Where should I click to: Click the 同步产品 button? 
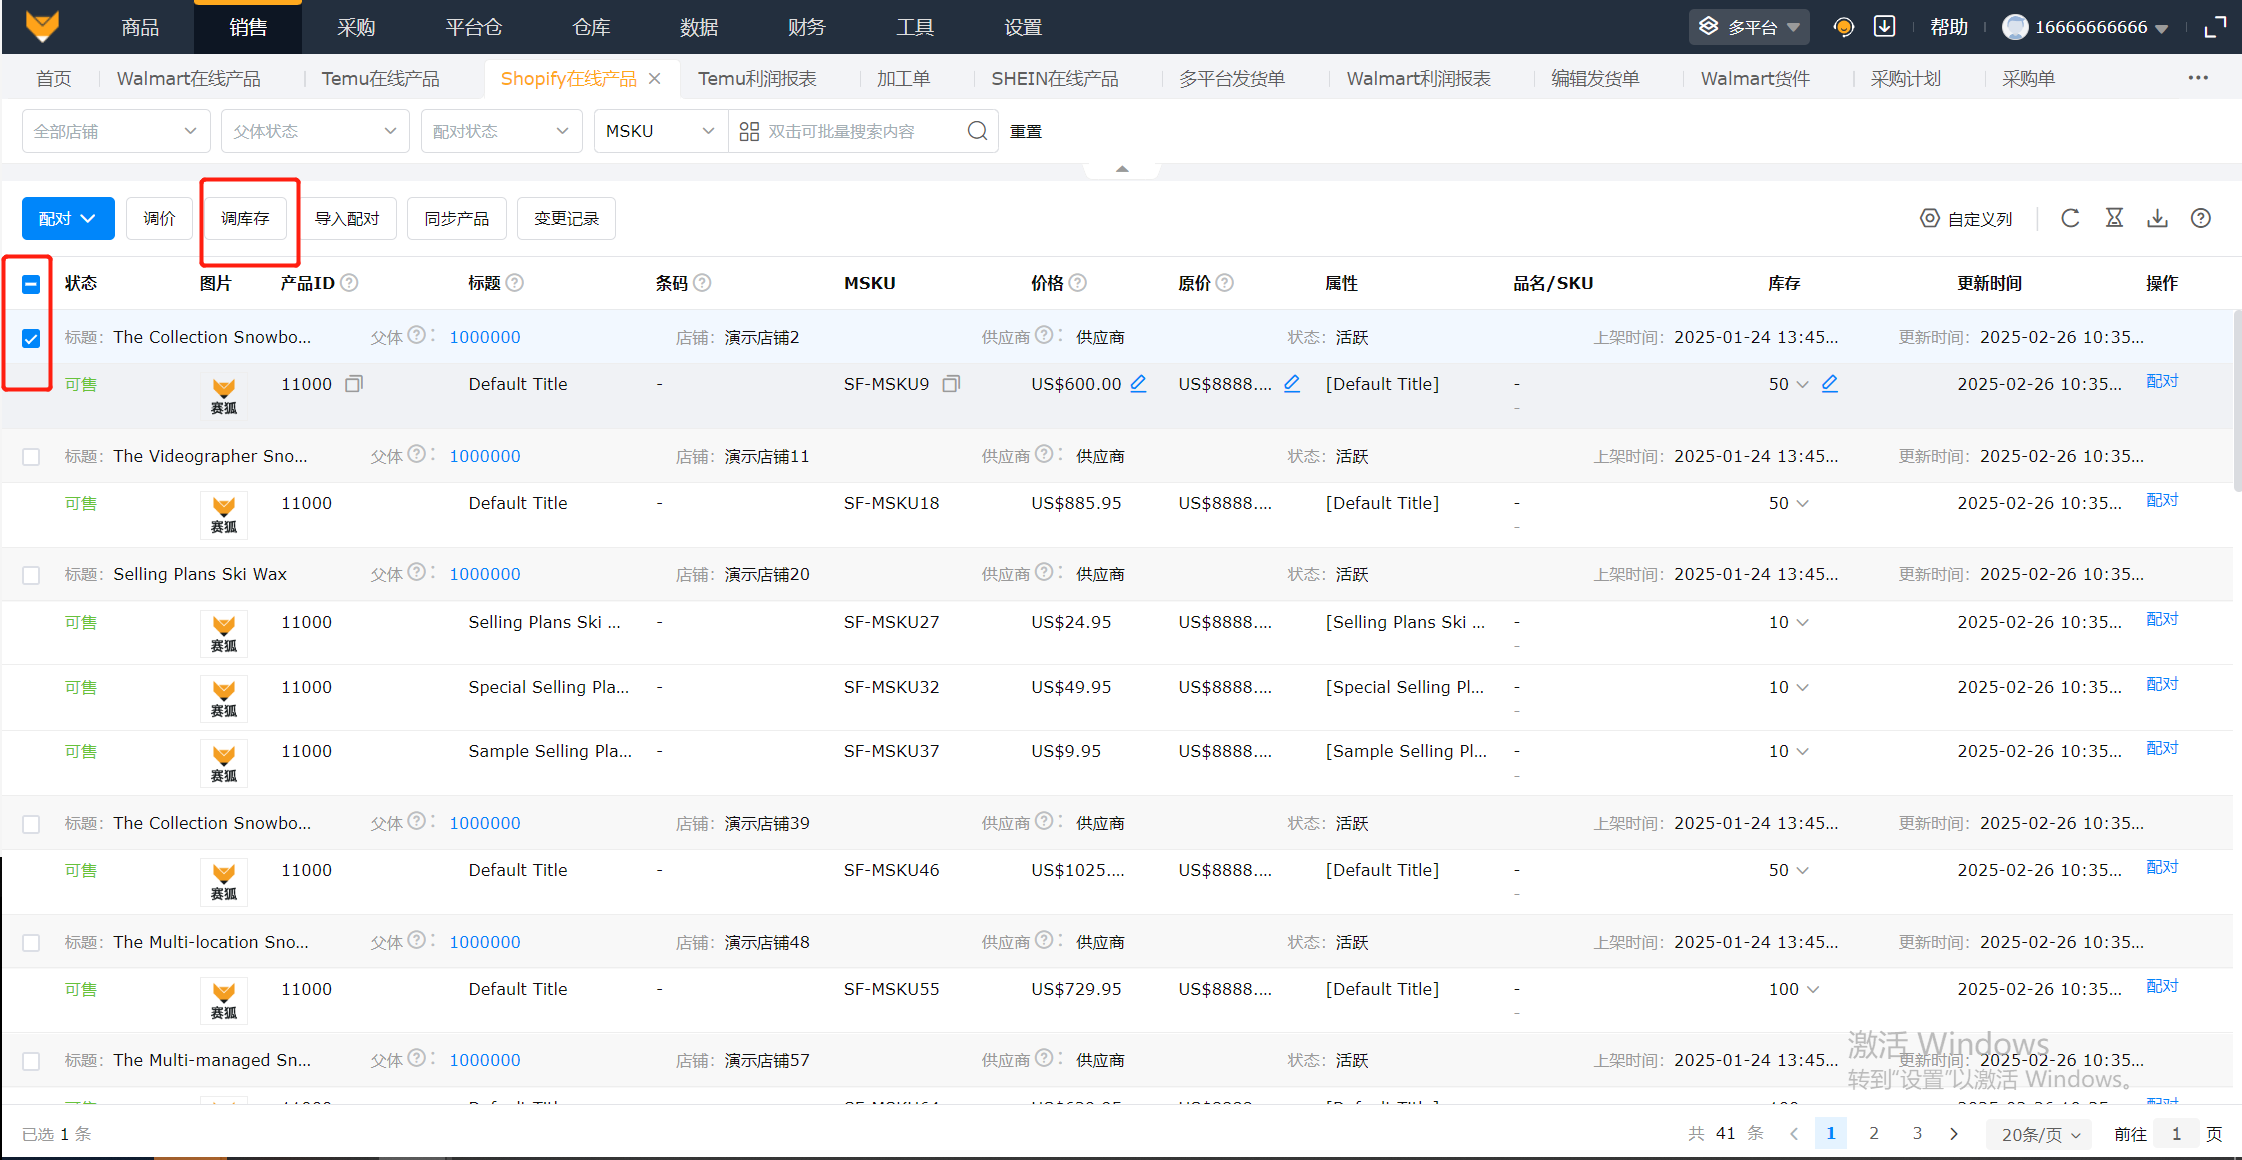point(456,218)
